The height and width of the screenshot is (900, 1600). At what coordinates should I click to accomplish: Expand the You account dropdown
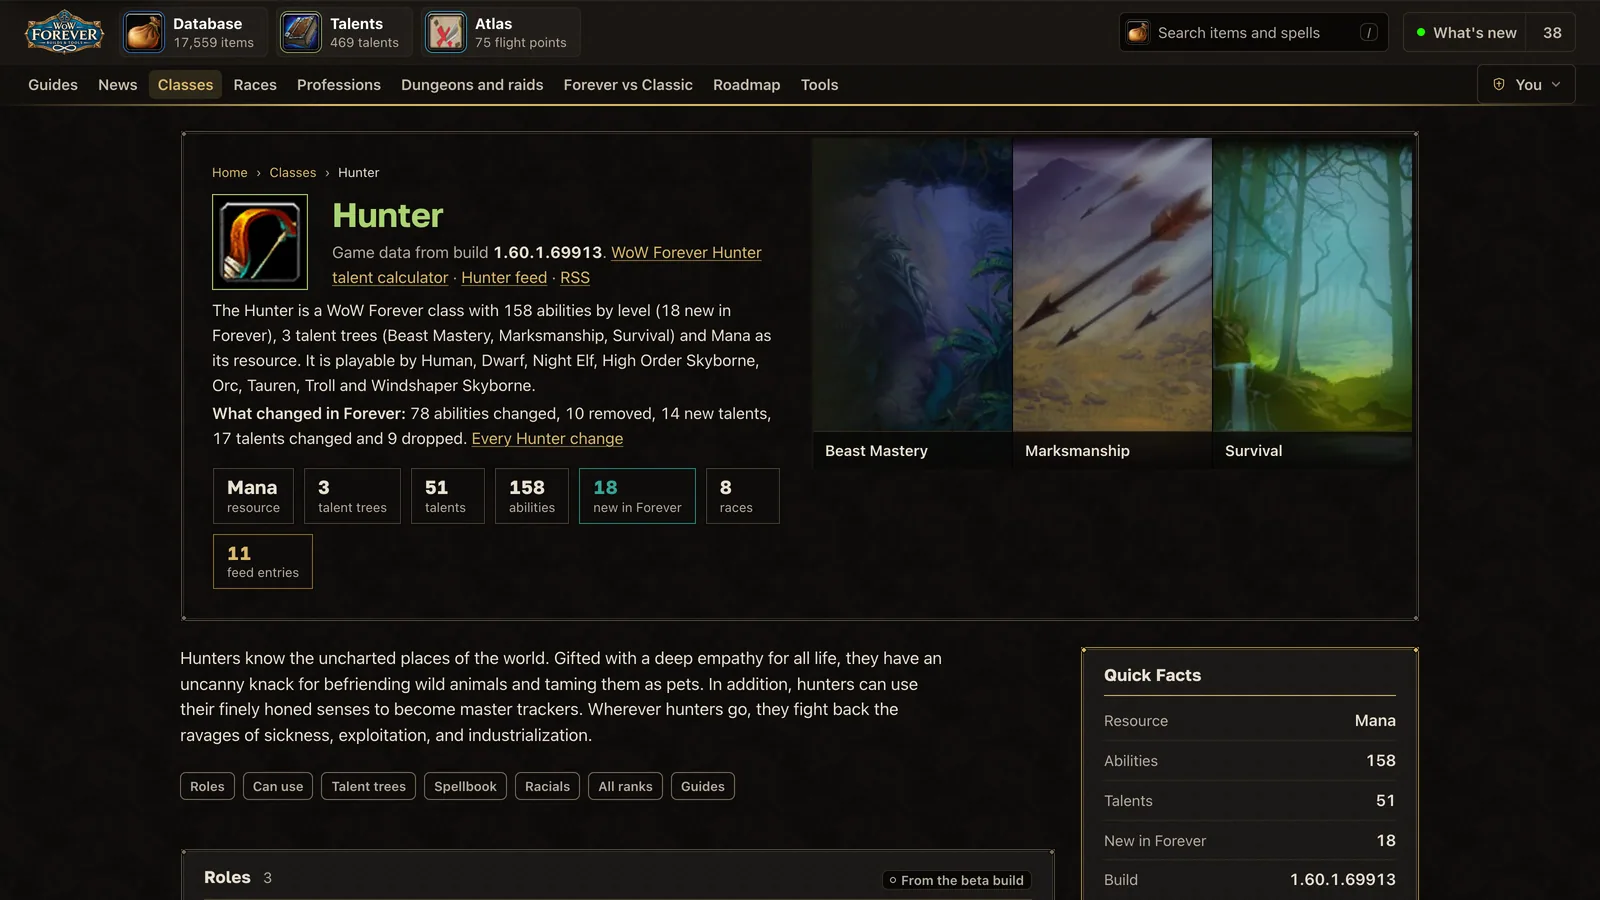pyautogui.click(x=1526, y=84)
